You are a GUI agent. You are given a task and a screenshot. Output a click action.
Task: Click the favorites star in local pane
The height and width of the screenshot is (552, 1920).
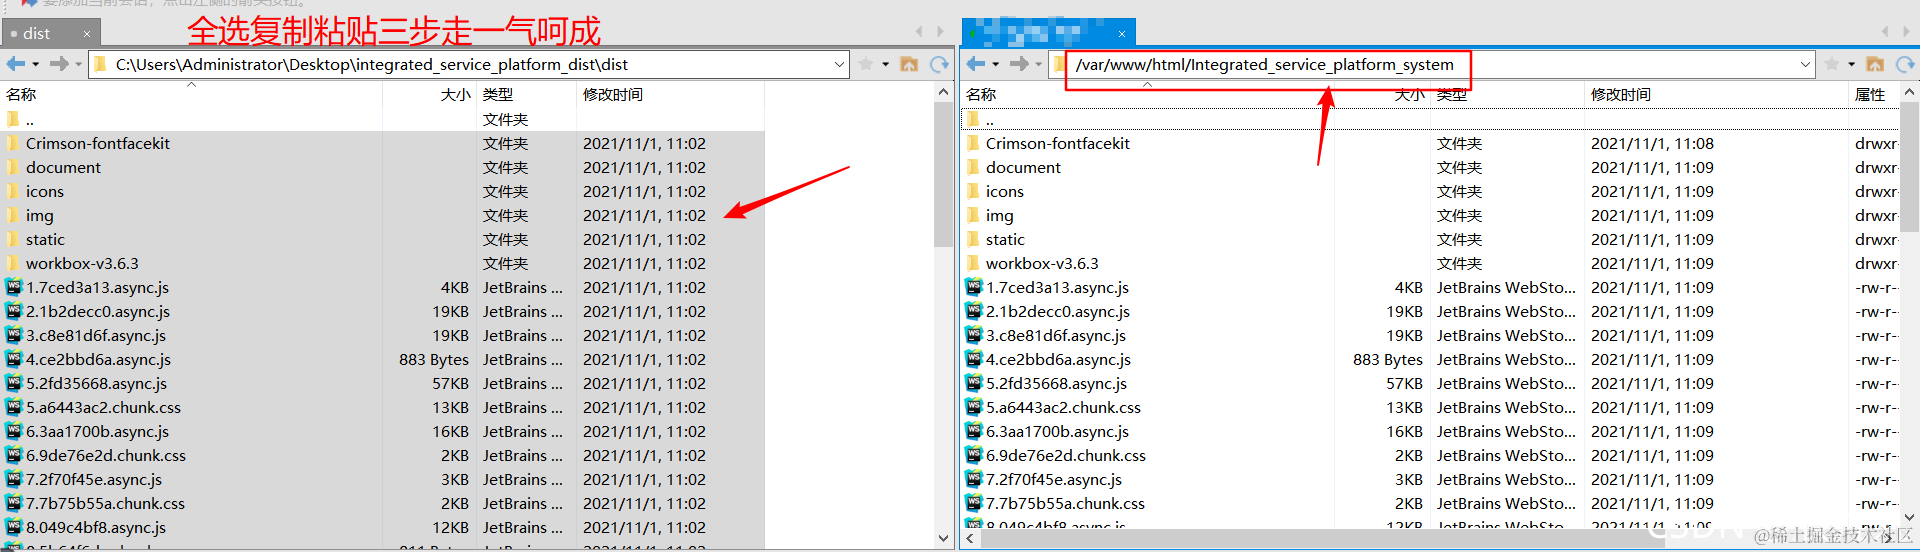tap(866, 64)
